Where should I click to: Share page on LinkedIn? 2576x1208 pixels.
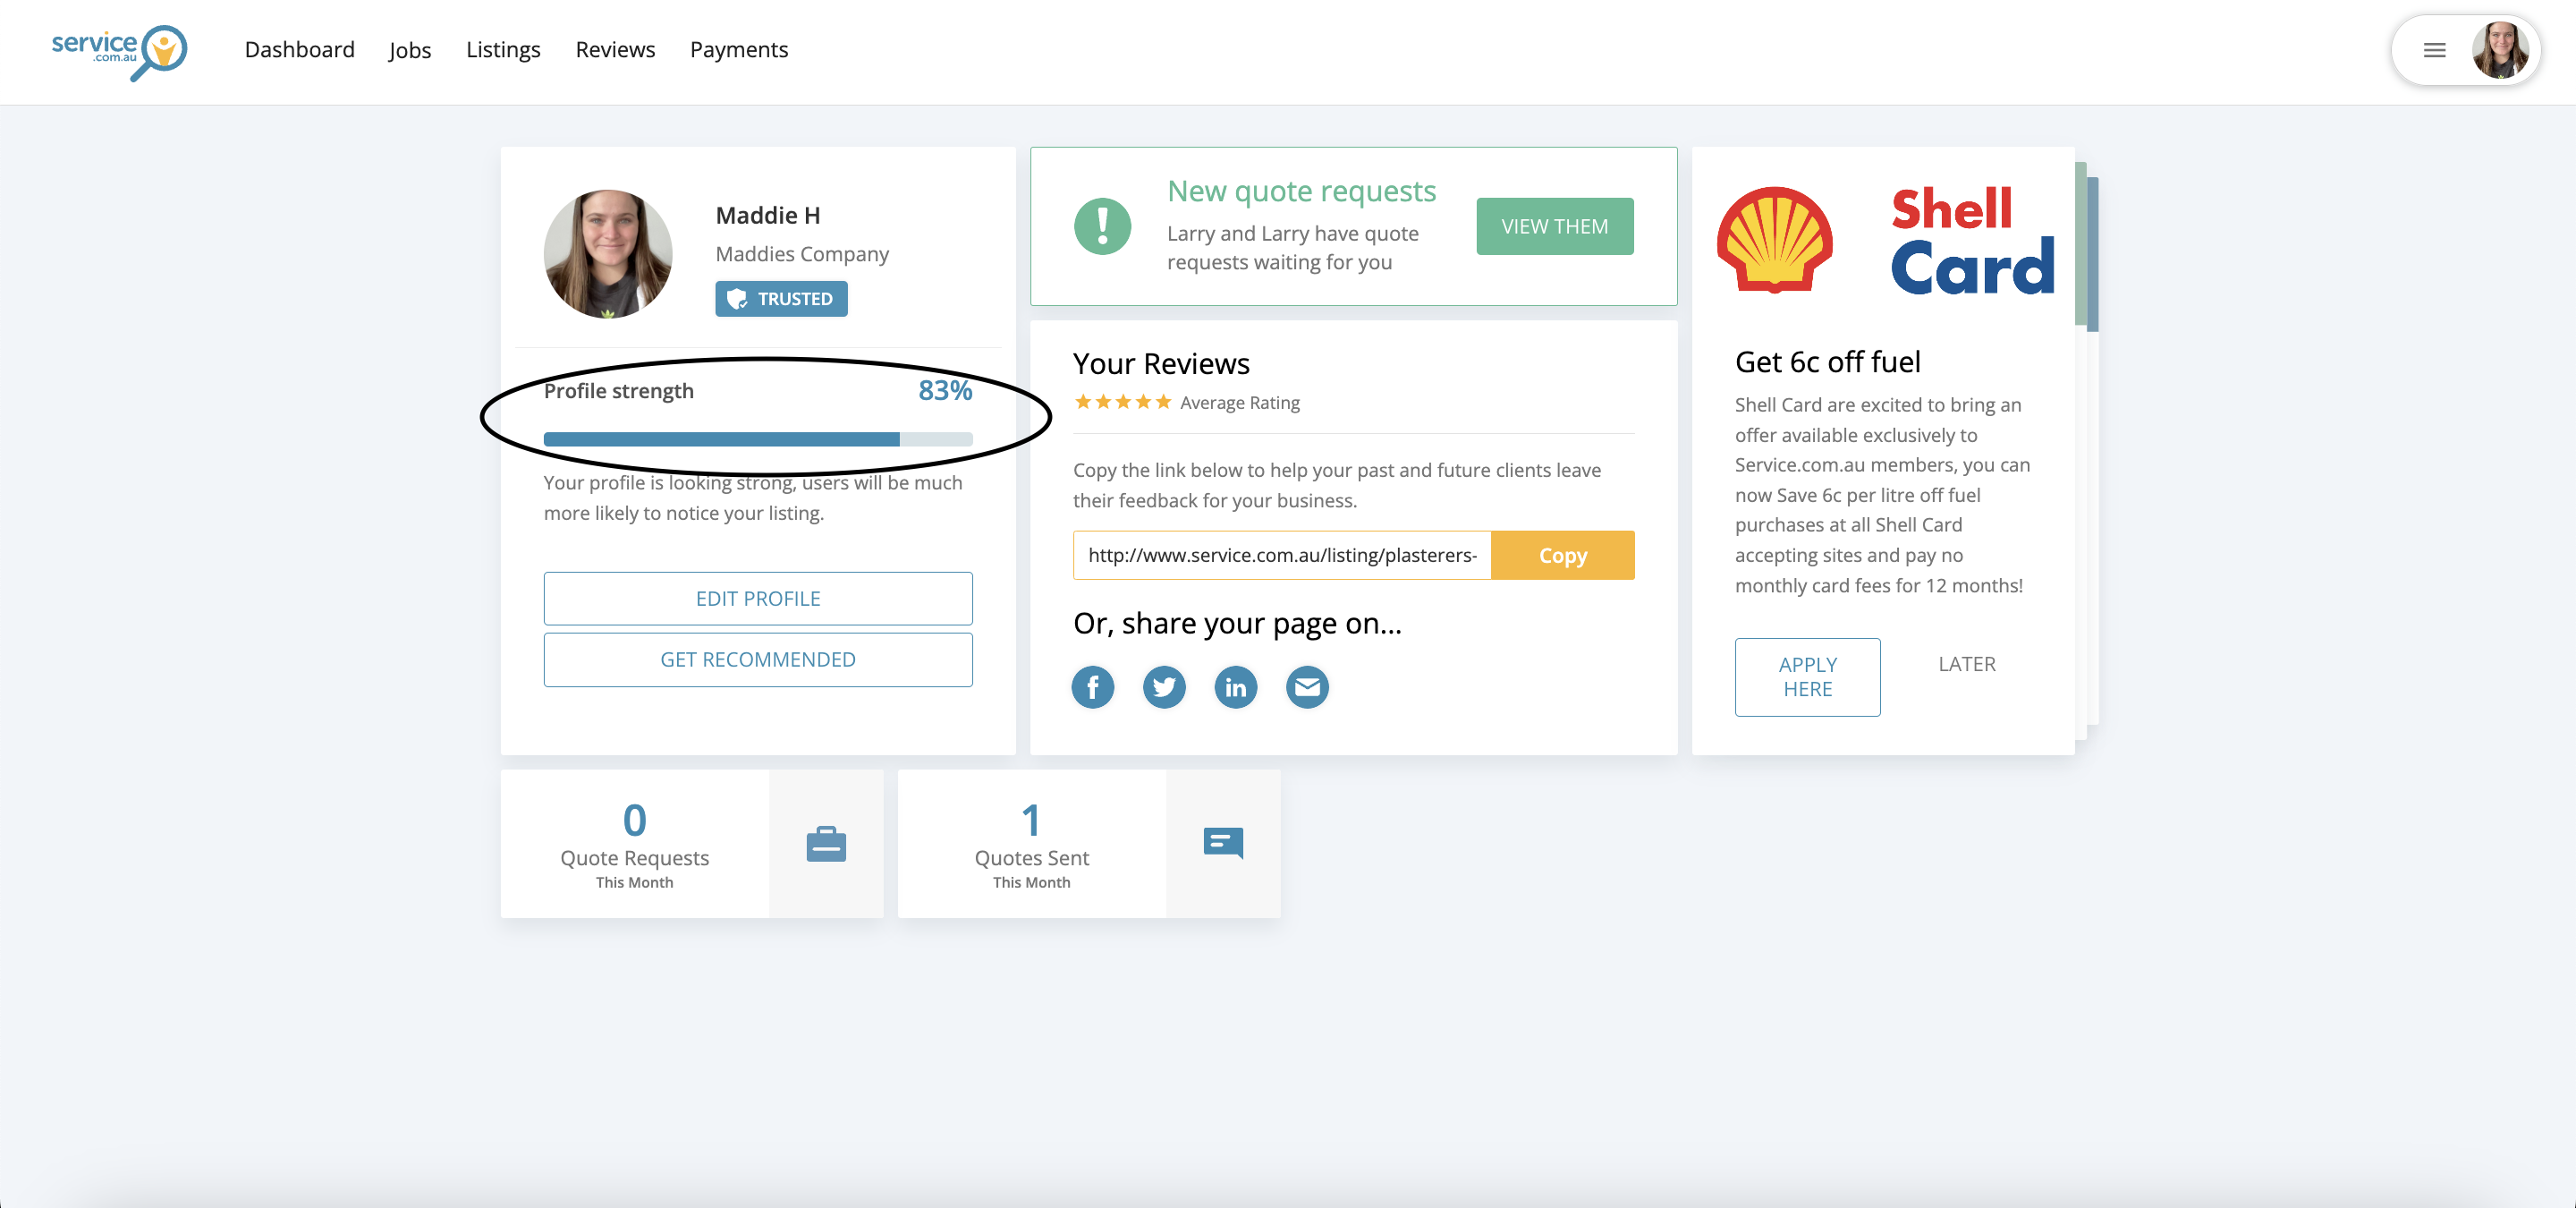pos(1235,687)
